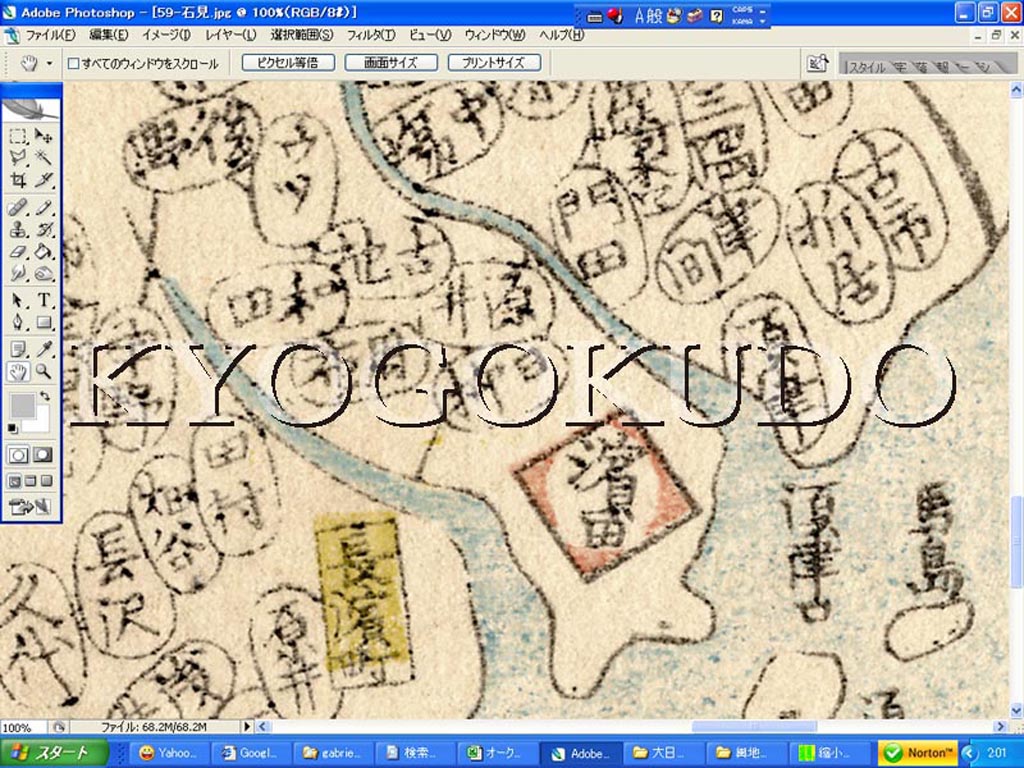Open the 選択範囲(S) menu

301,35
